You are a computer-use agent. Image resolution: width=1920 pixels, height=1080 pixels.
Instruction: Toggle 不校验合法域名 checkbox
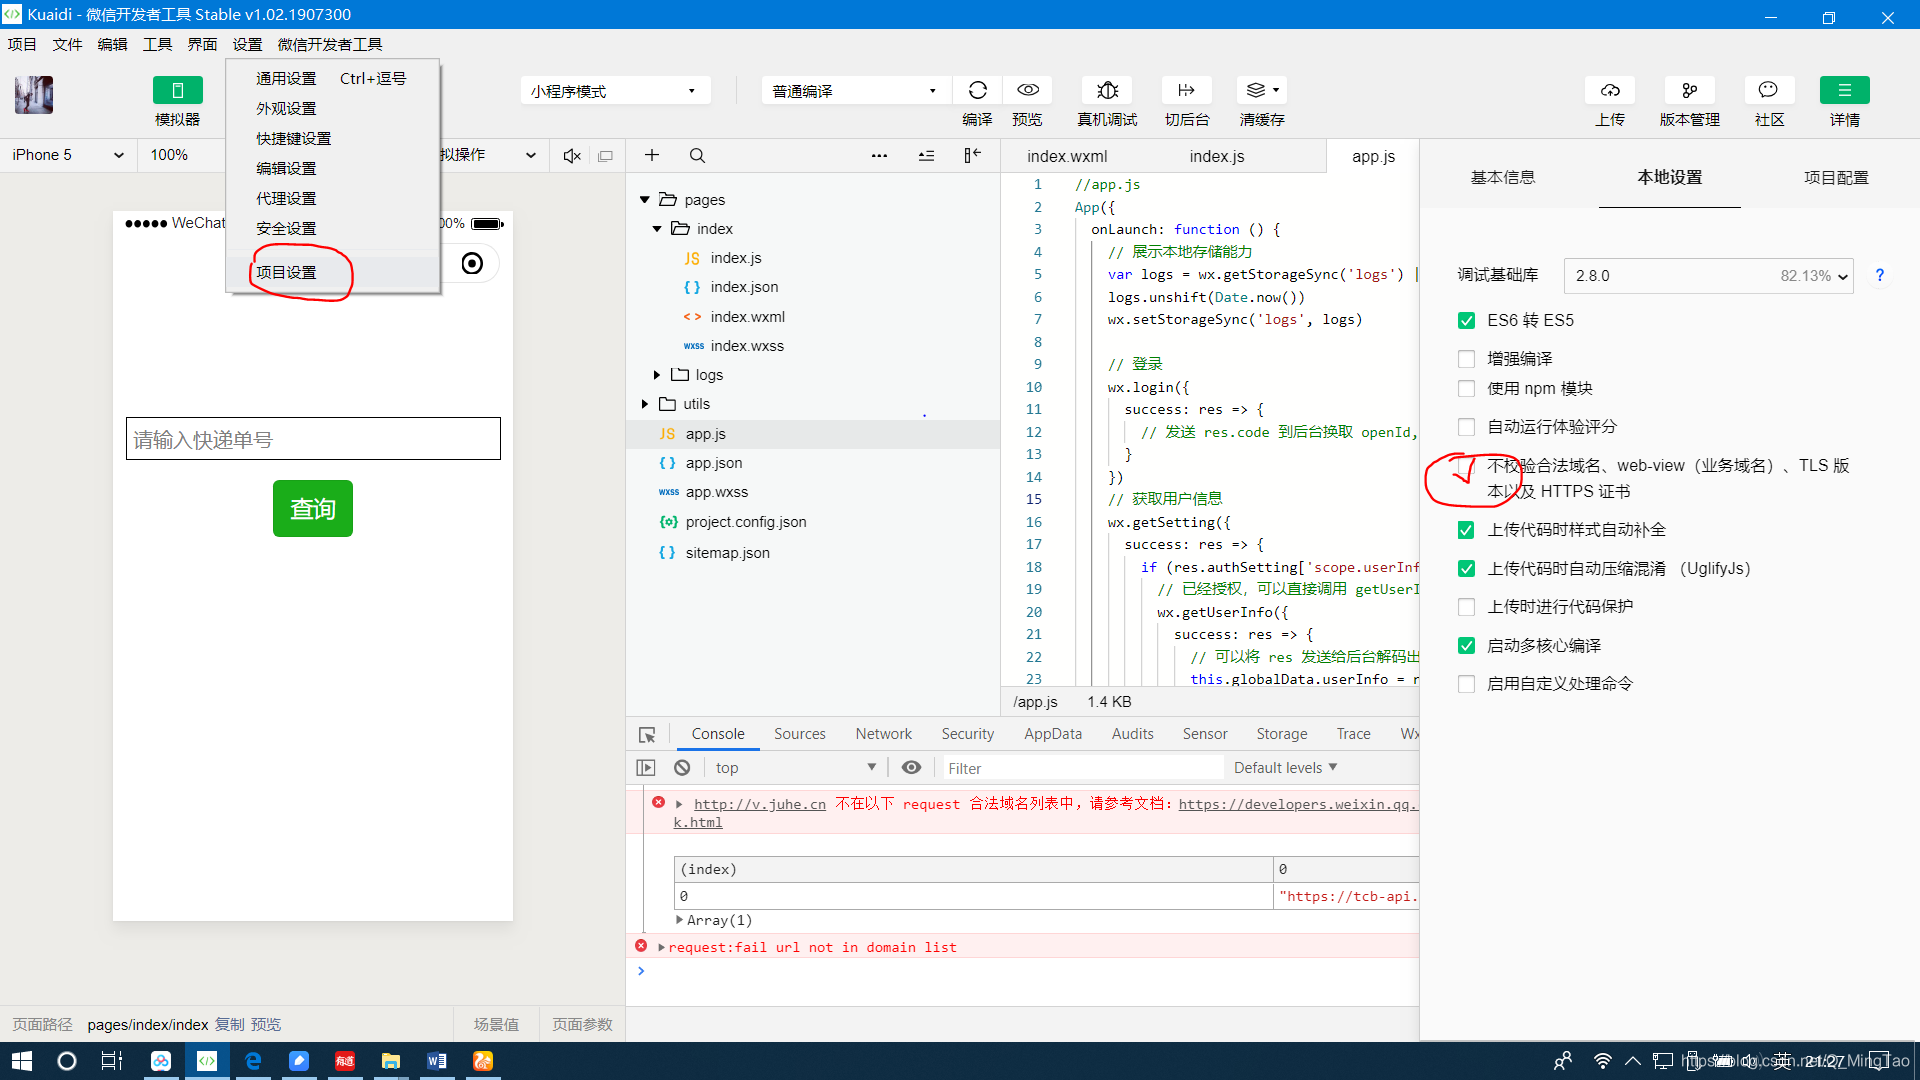coord(1466,464)
